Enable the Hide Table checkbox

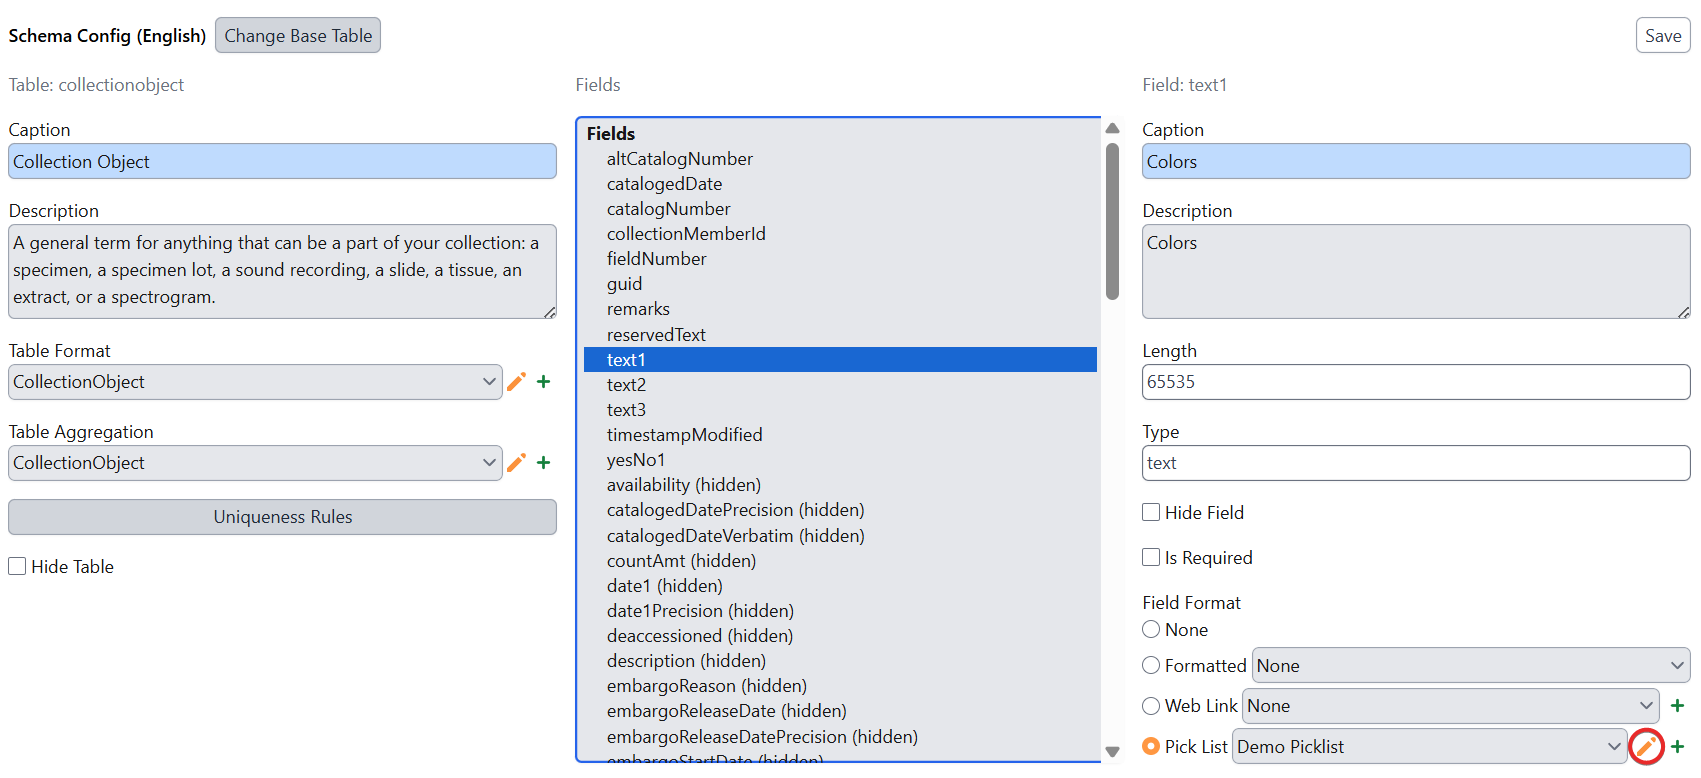18,567
